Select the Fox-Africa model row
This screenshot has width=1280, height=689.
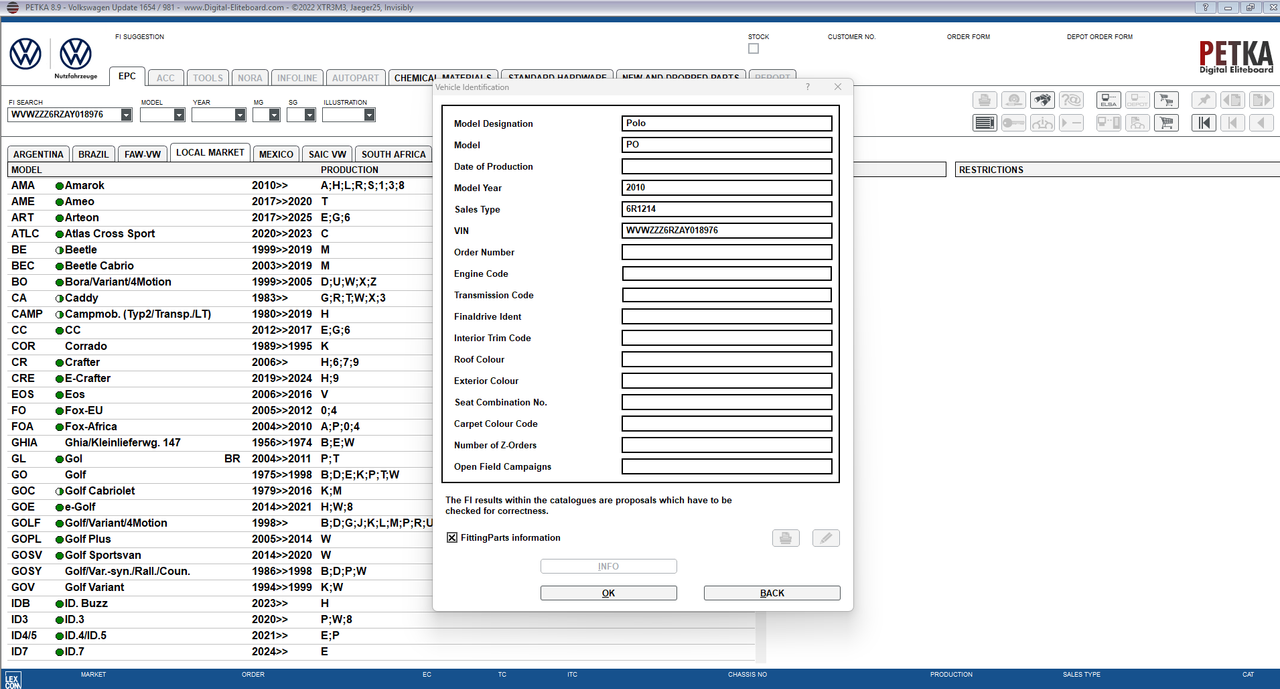[x=220, y=427]
